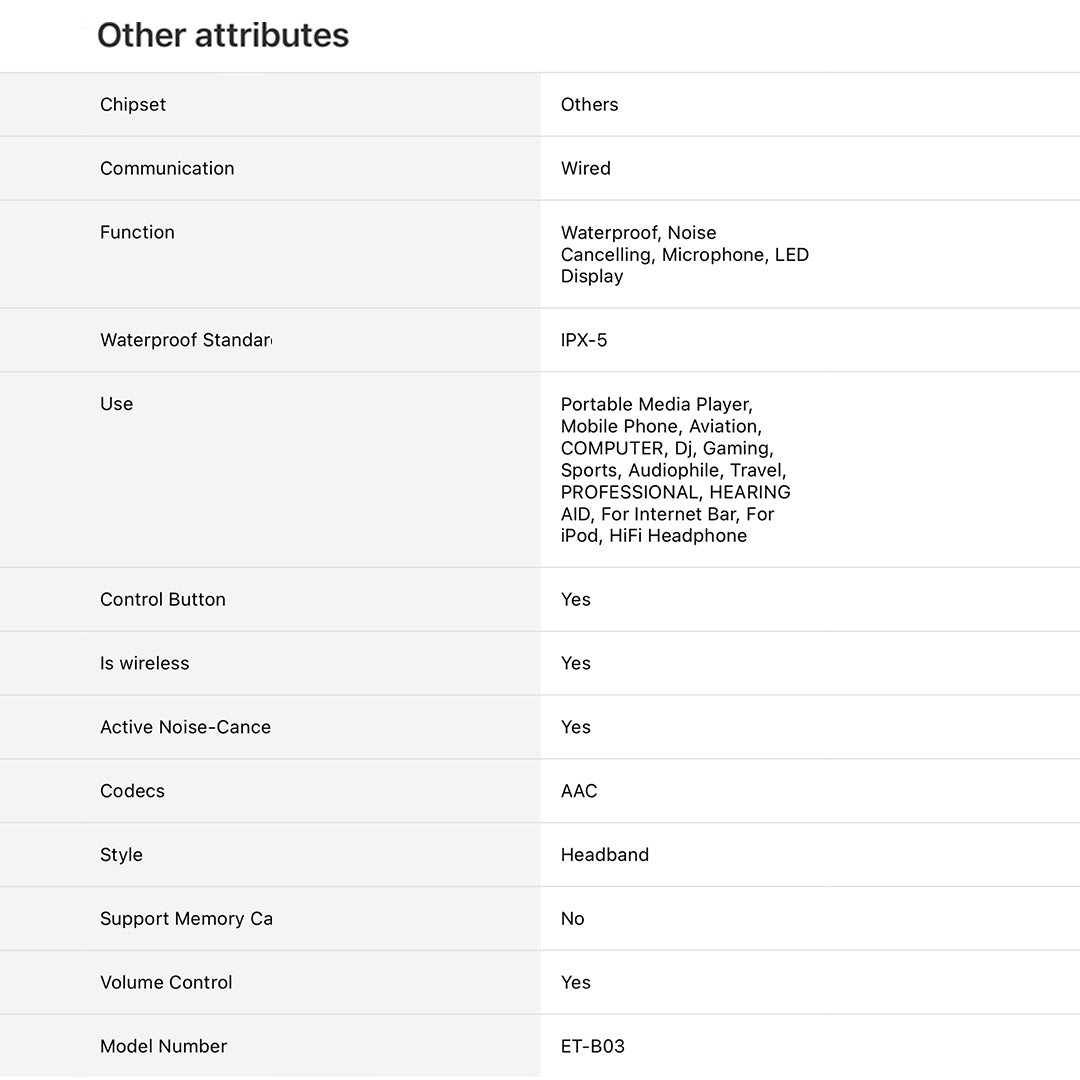This screenshot has width=1080, height=1080.
Task: Select the "Wired" communication value
Action: 585,169
